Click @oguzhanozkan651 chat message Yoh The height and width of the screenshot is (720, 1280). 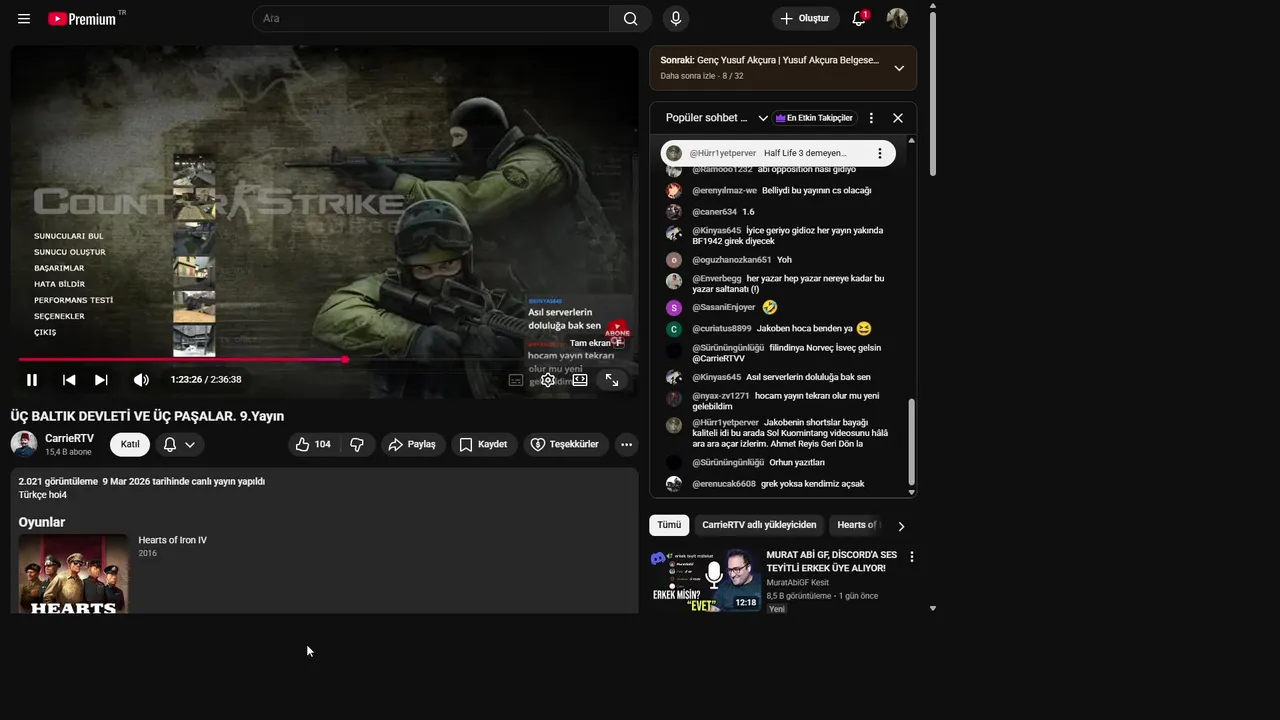click(x=784, y=260)
